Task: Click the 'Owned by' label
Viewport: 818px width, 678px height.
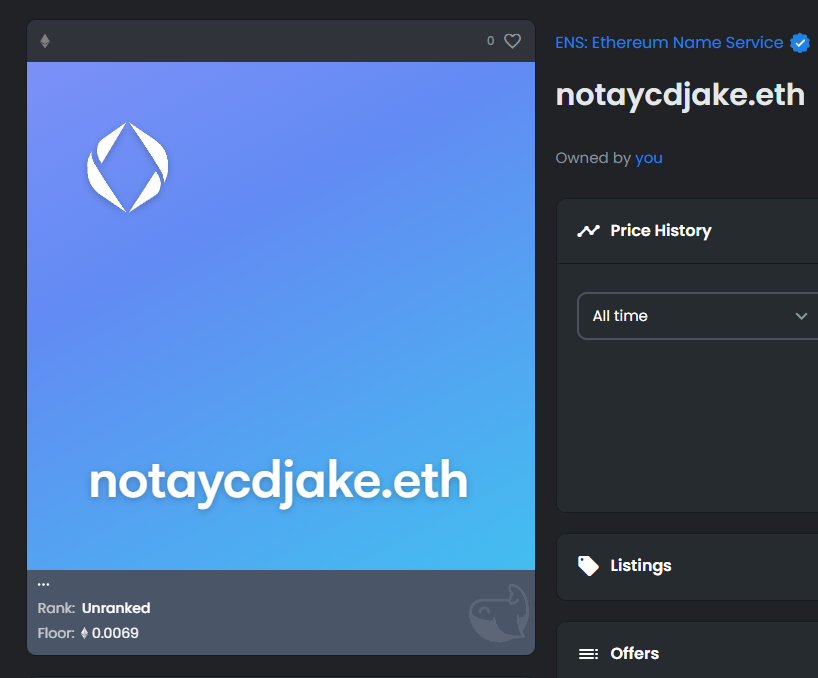Action: [593, 158]
